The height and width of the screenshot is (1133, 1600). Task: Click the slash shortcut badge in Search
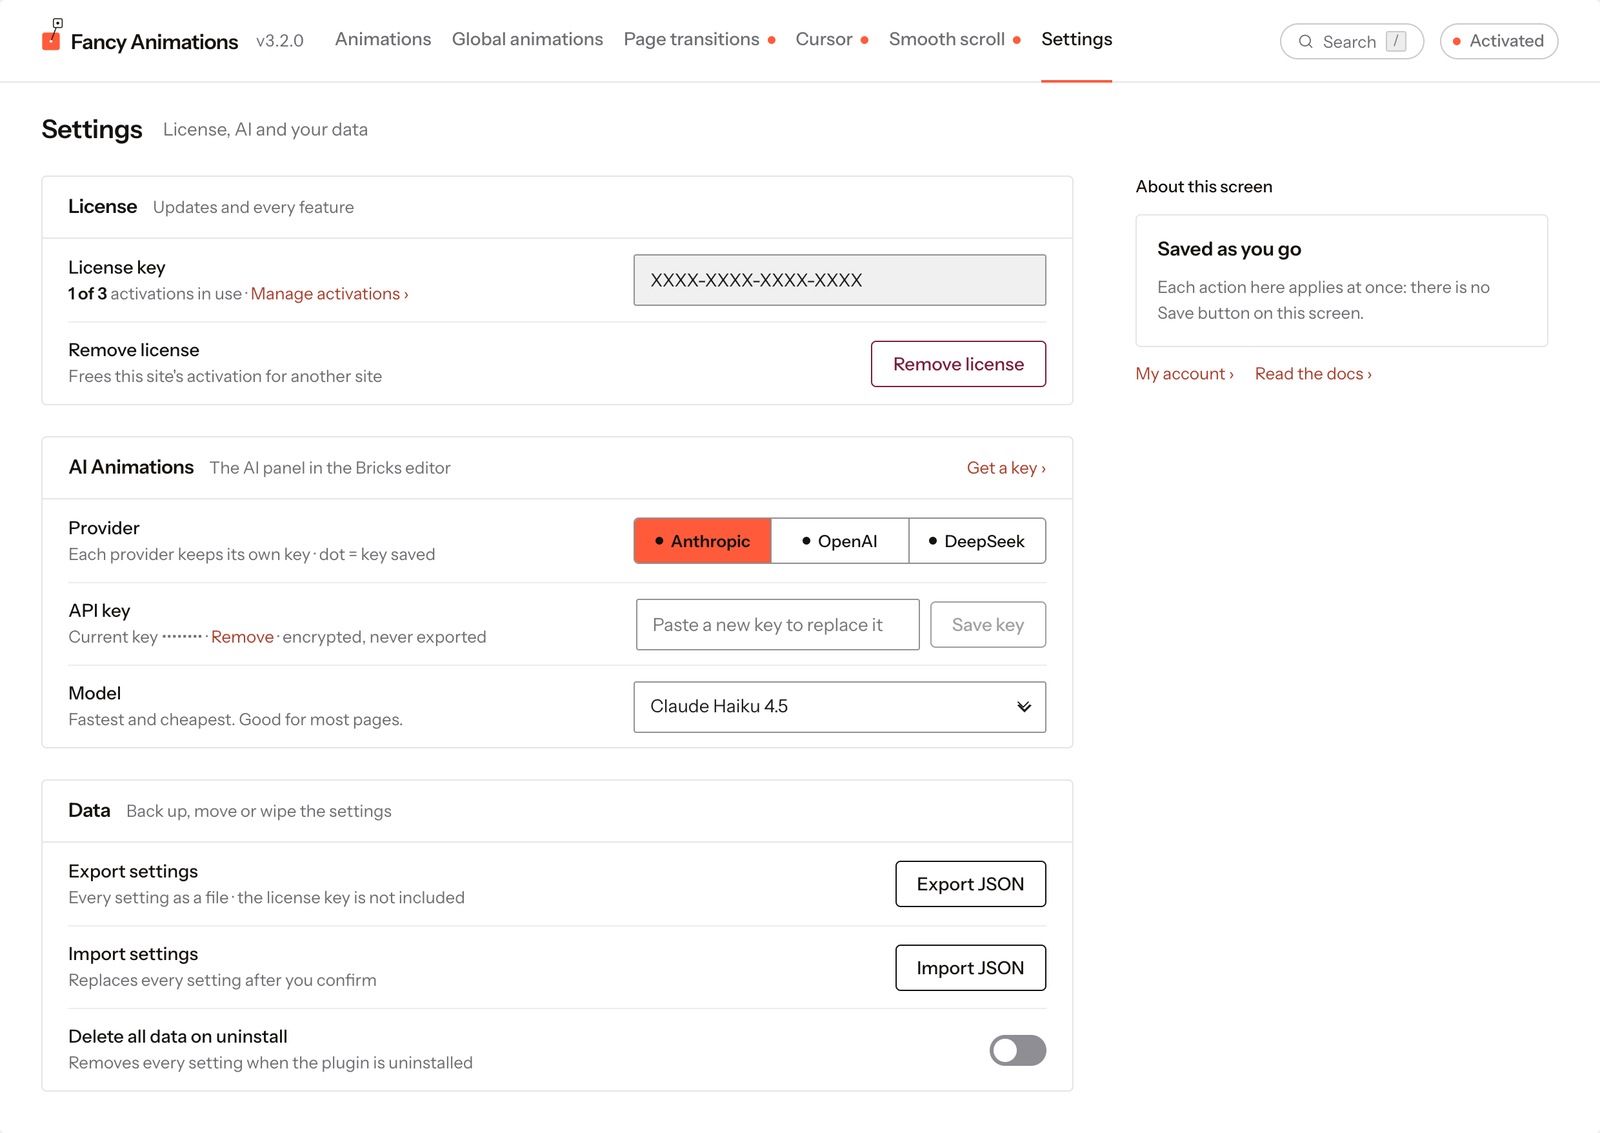1396,41
